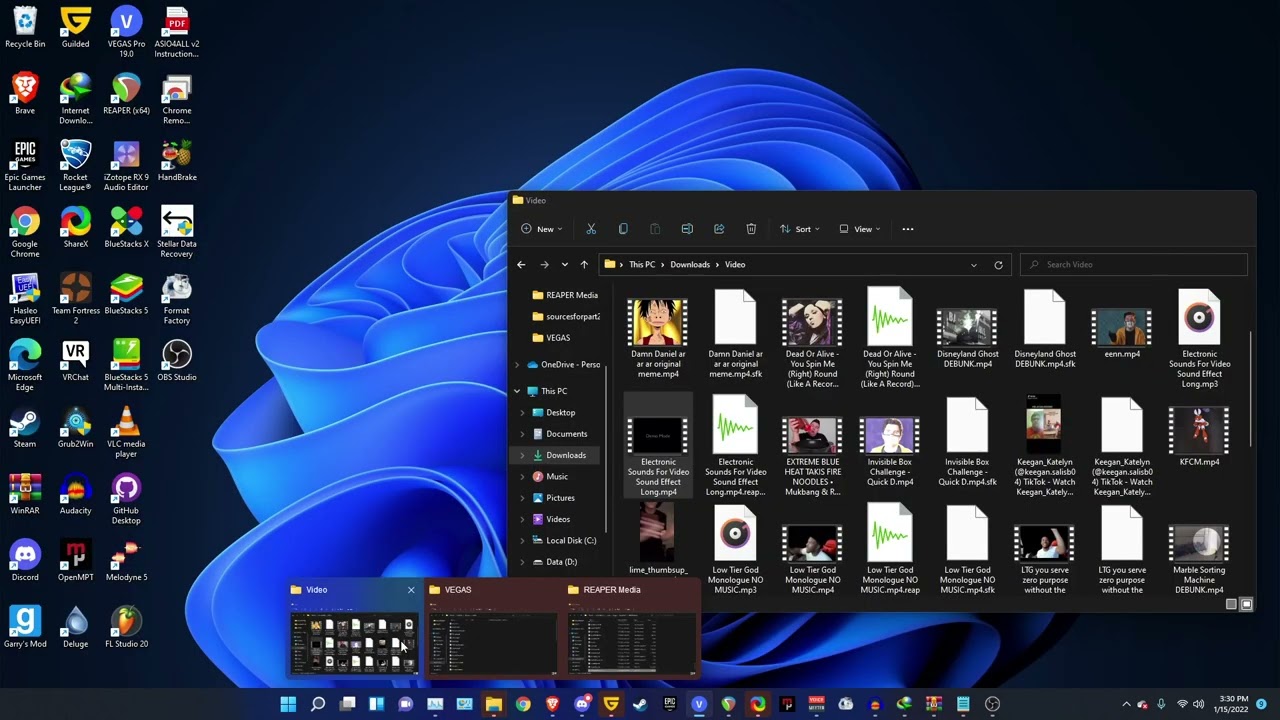Open ShareX desktop shortcut
This screenshot has width=1280, height=720.
pos(76,228)
